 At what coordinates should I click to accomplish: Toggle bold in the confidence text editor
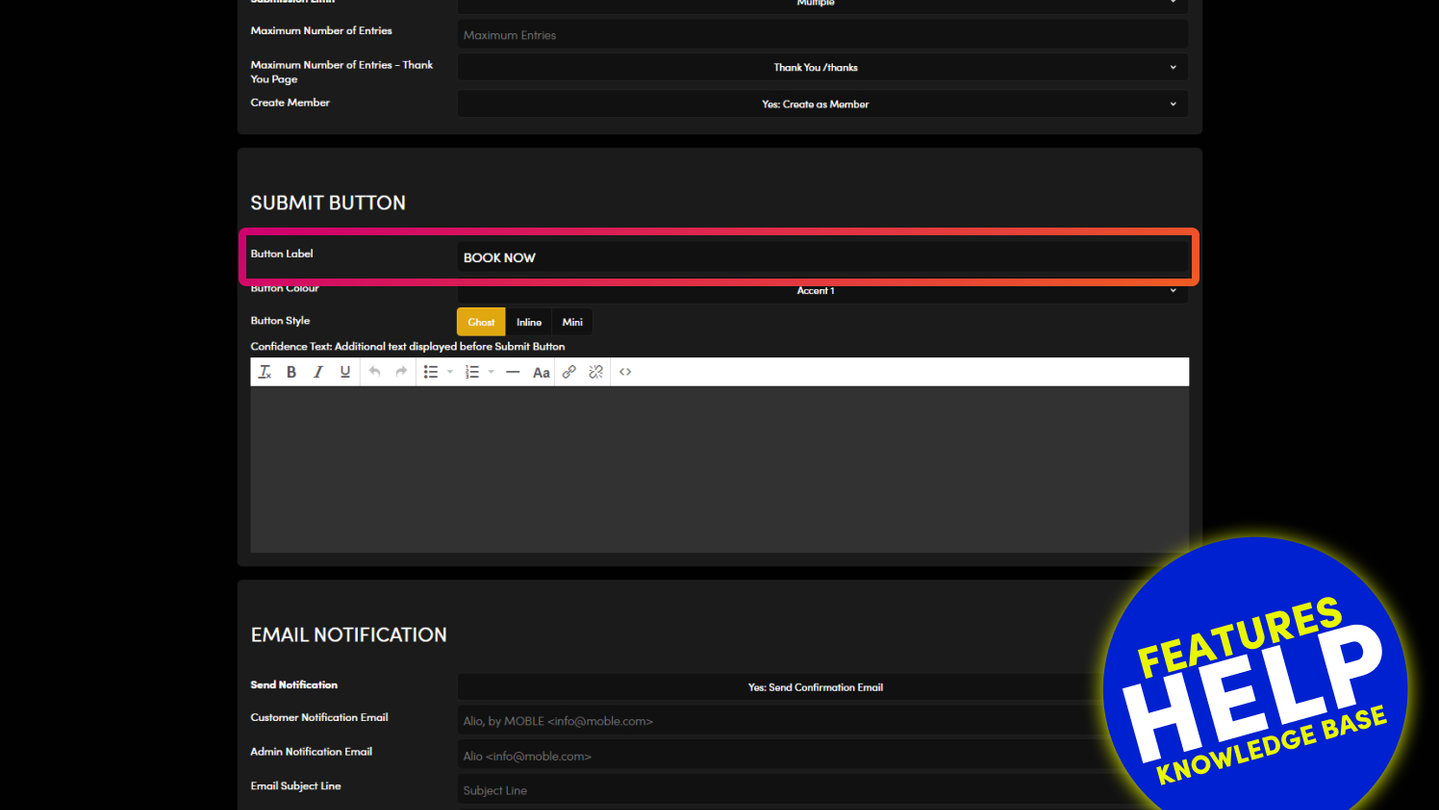point(291,372)
